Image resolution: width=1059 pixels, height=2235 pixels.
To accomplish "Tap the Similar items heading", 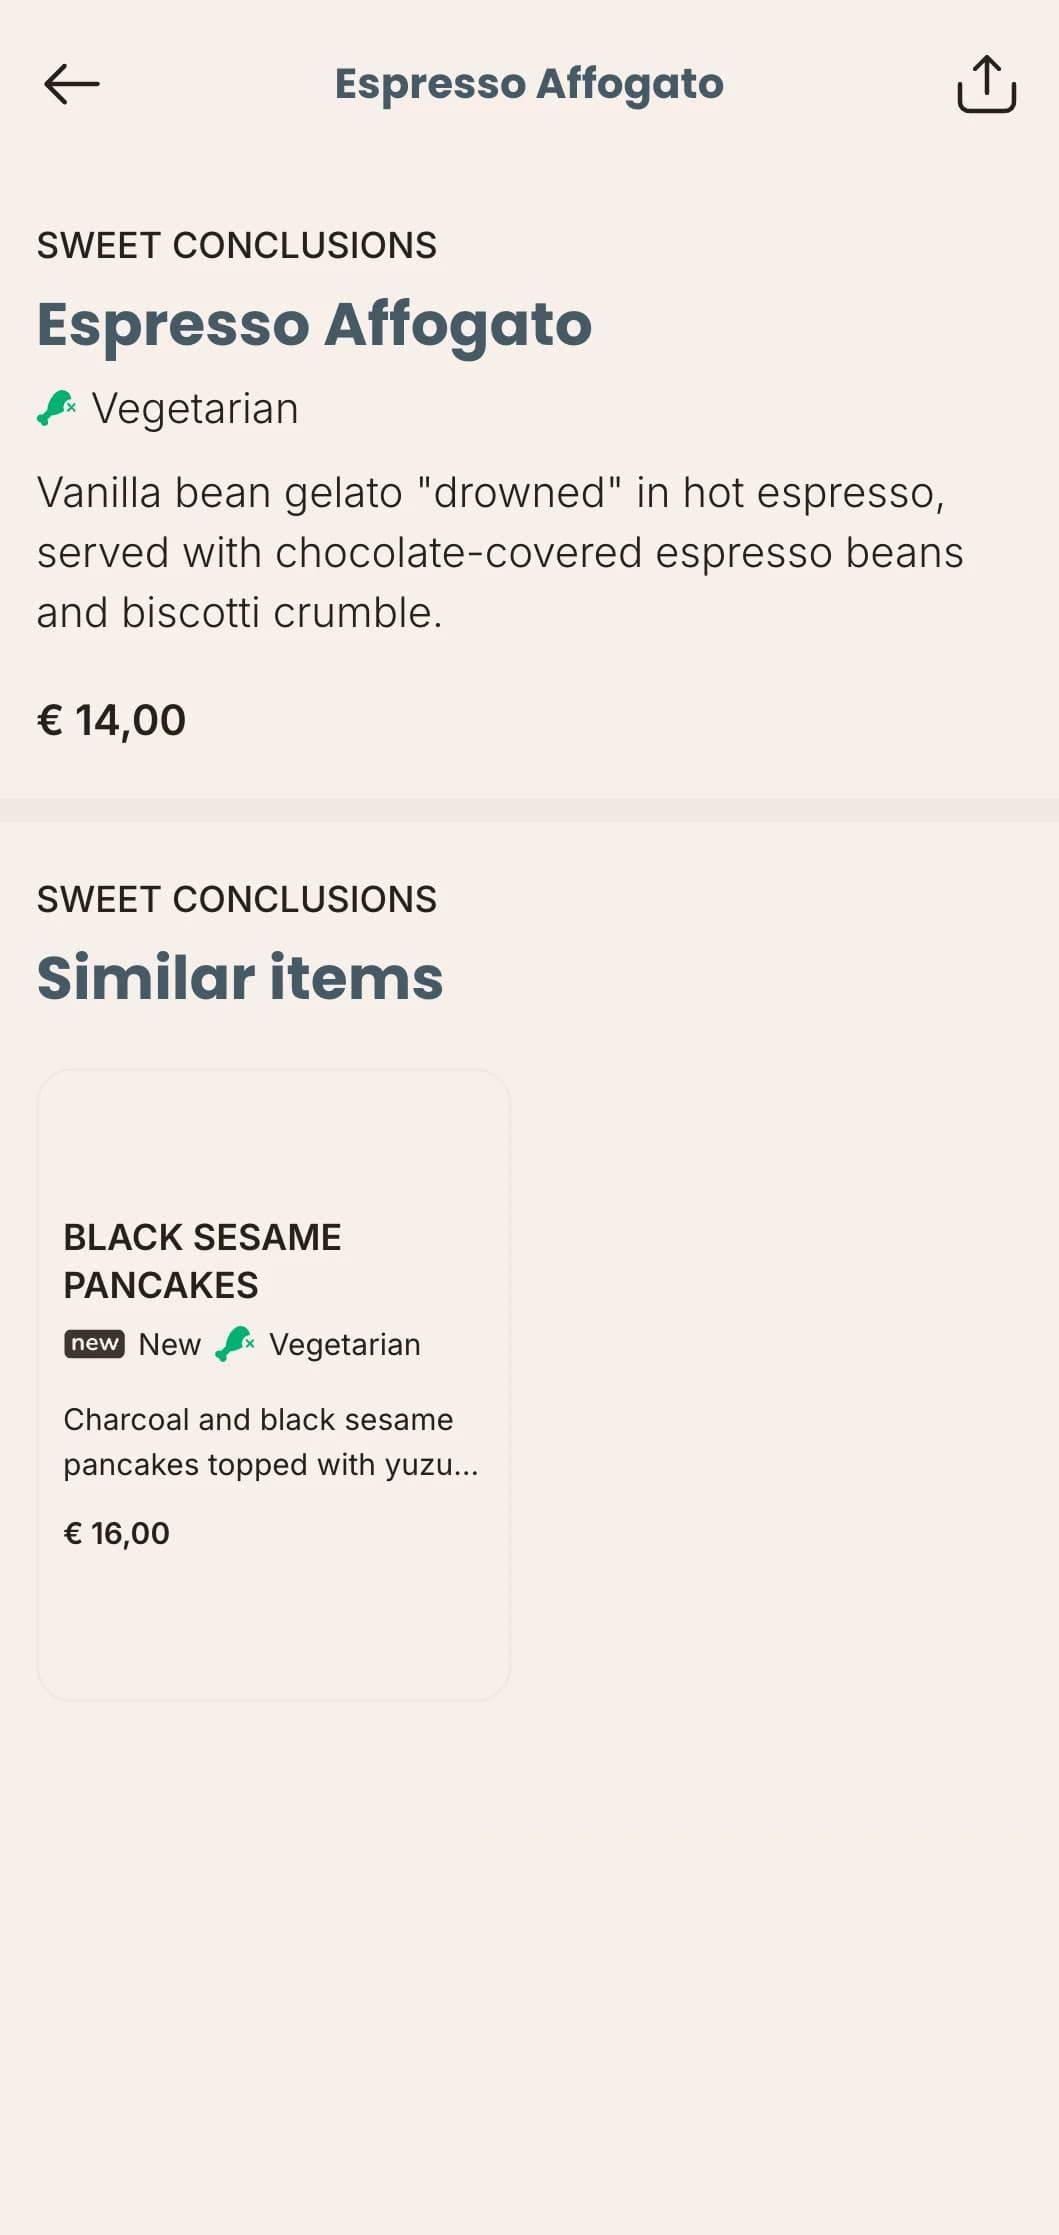I will pyautogui.click(x=240, y=977).
